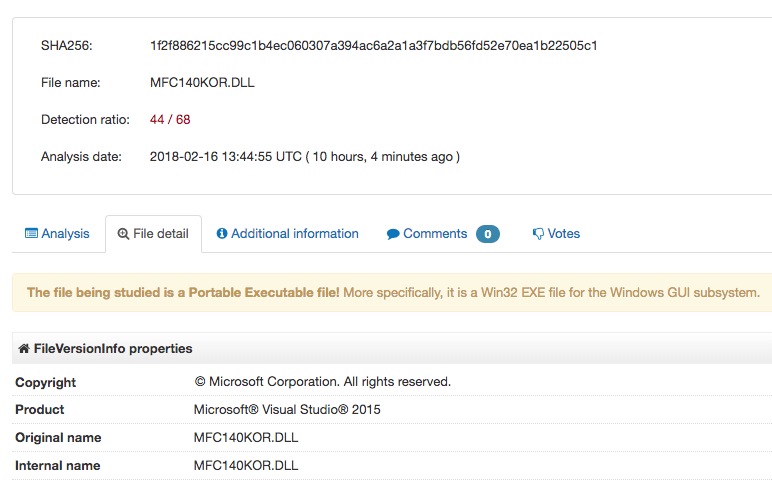Click the SHA256 hash value
The height and width of the screenshot is (483, 772).
click(373, 45)
